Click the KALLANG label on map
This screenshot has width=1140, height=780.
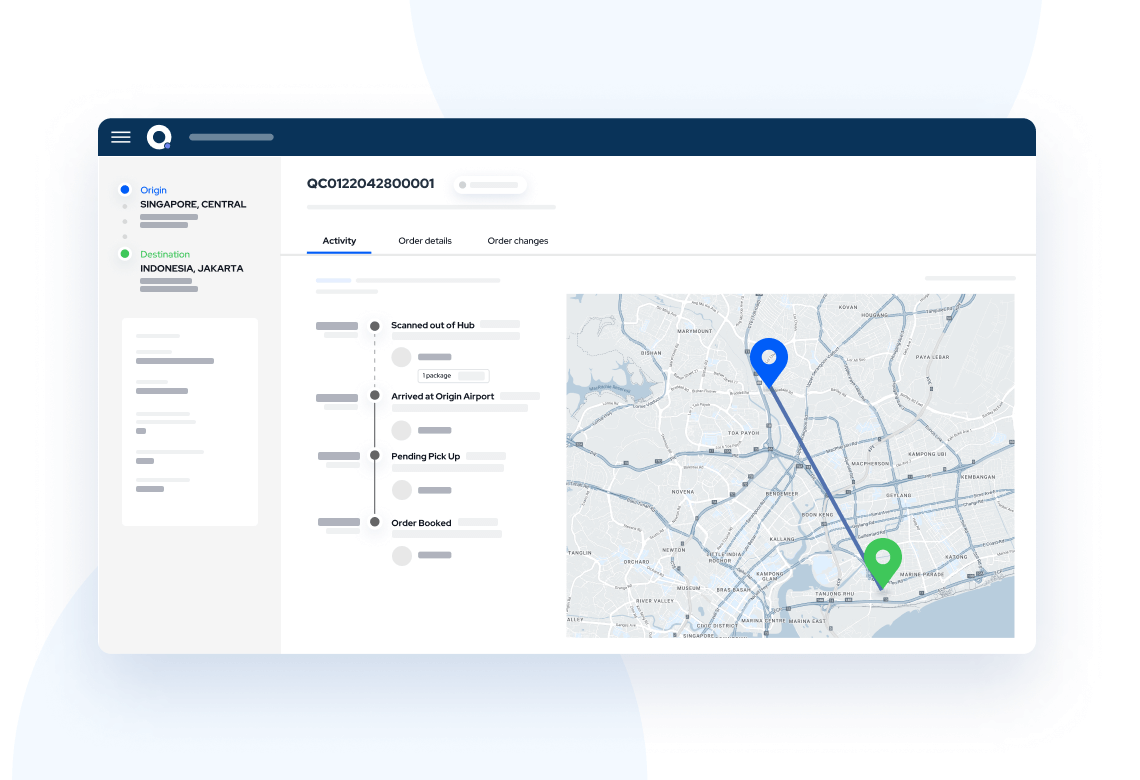[782, 539]
